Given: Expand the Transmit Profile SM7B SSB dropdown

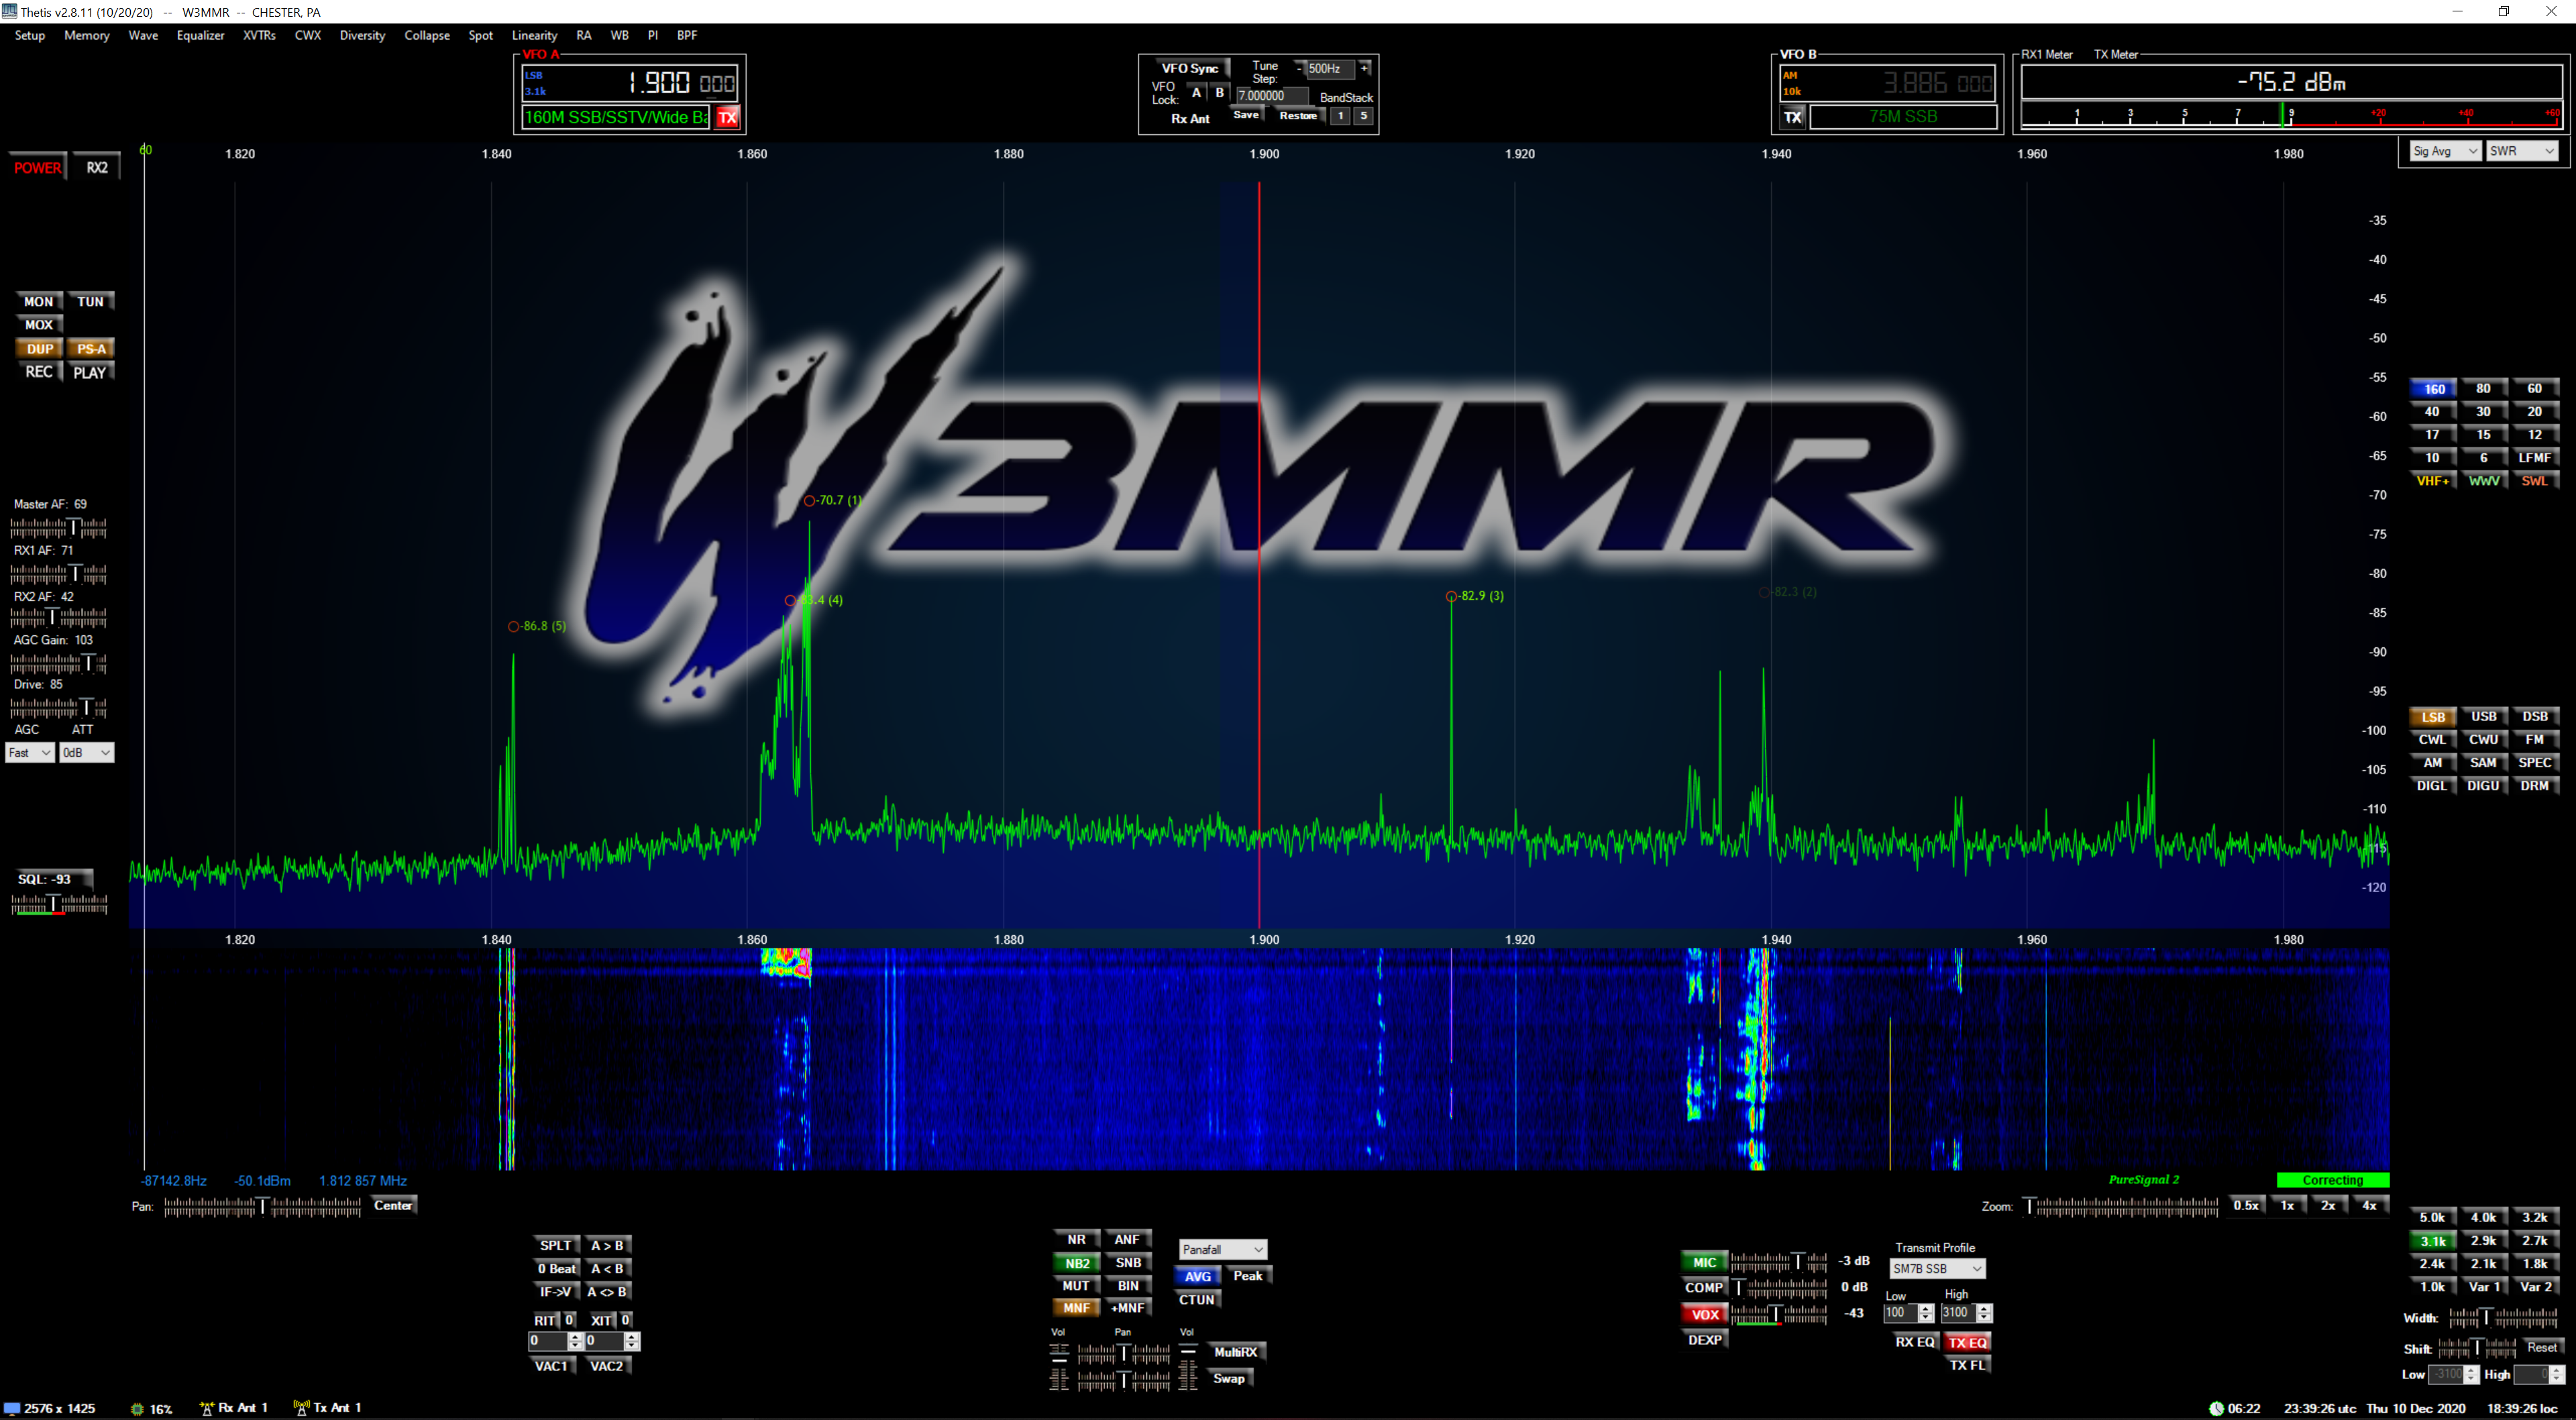Looking at the screenshot, I should pos(1936,1269).
